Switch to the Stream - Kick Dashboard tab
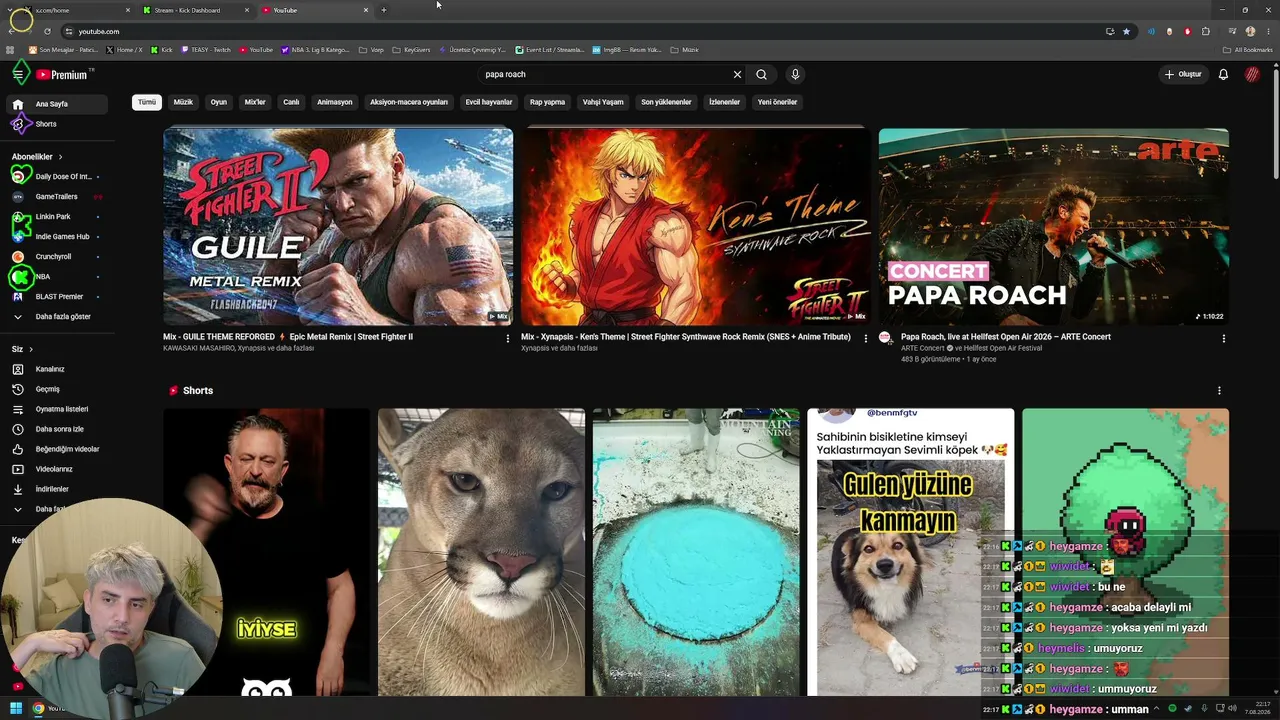 tap(195, 10)
